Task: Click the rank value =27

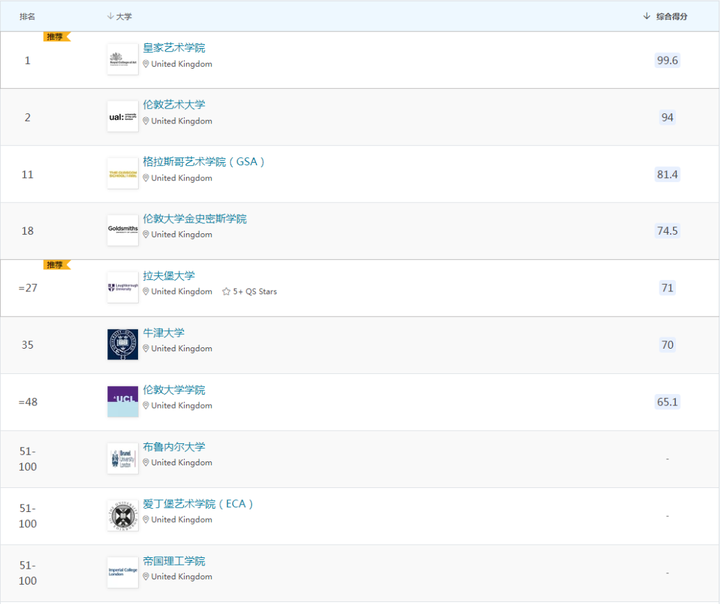Action: [28, 288]
